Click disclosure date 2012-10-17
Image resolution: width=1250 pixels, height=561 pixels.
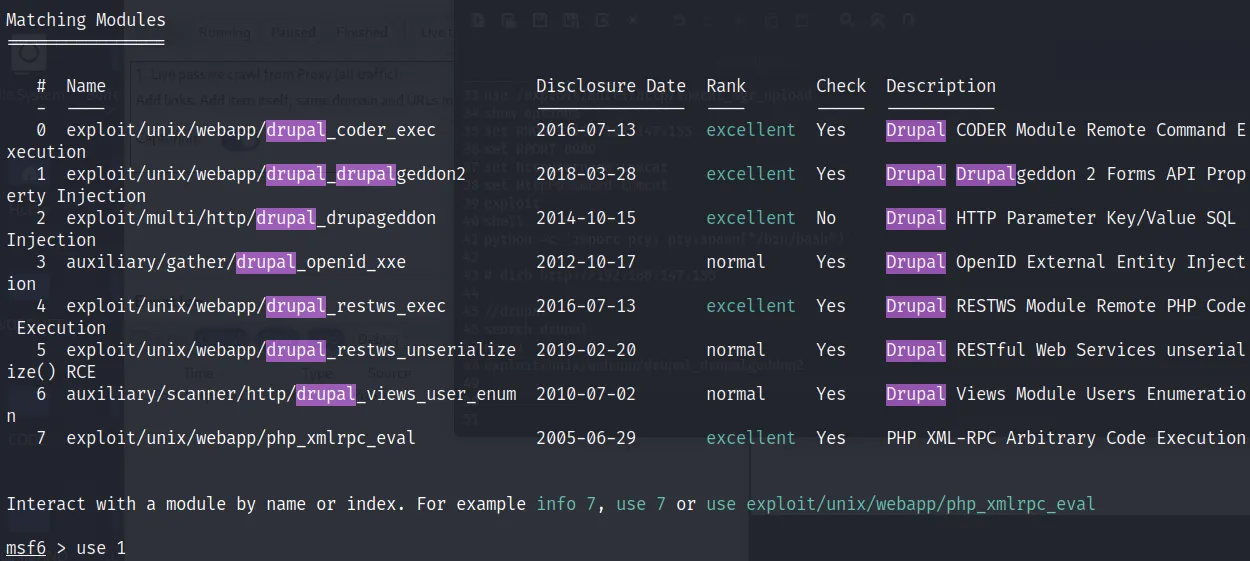point(586,262)
